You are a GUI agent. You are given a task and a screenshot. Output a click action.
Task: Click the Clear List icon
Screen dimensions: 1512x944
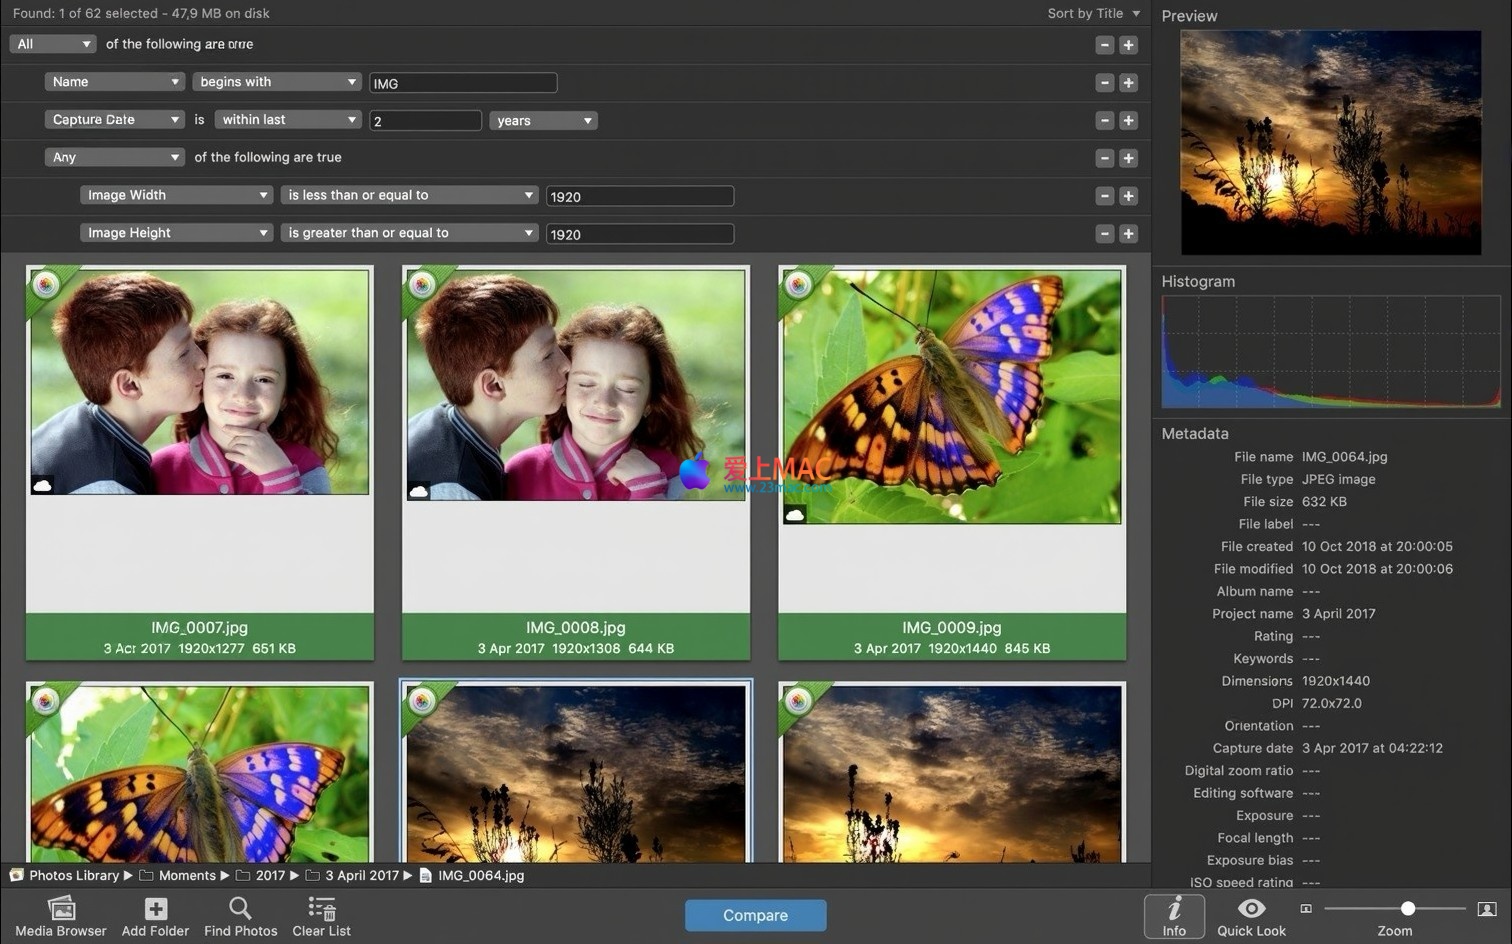pos(321,909)
